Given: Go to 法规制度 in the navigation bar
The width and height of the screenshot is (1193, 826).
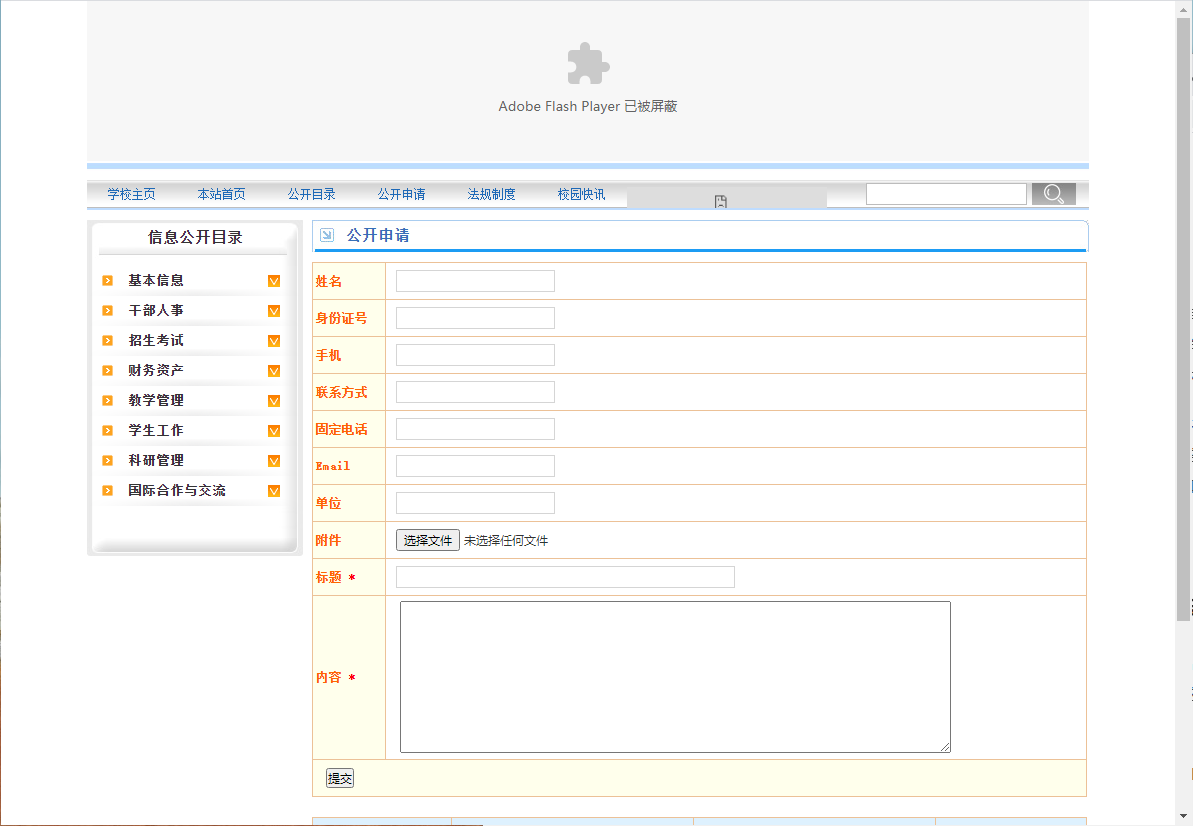Looking at the screenshot, I should [491, 194].
